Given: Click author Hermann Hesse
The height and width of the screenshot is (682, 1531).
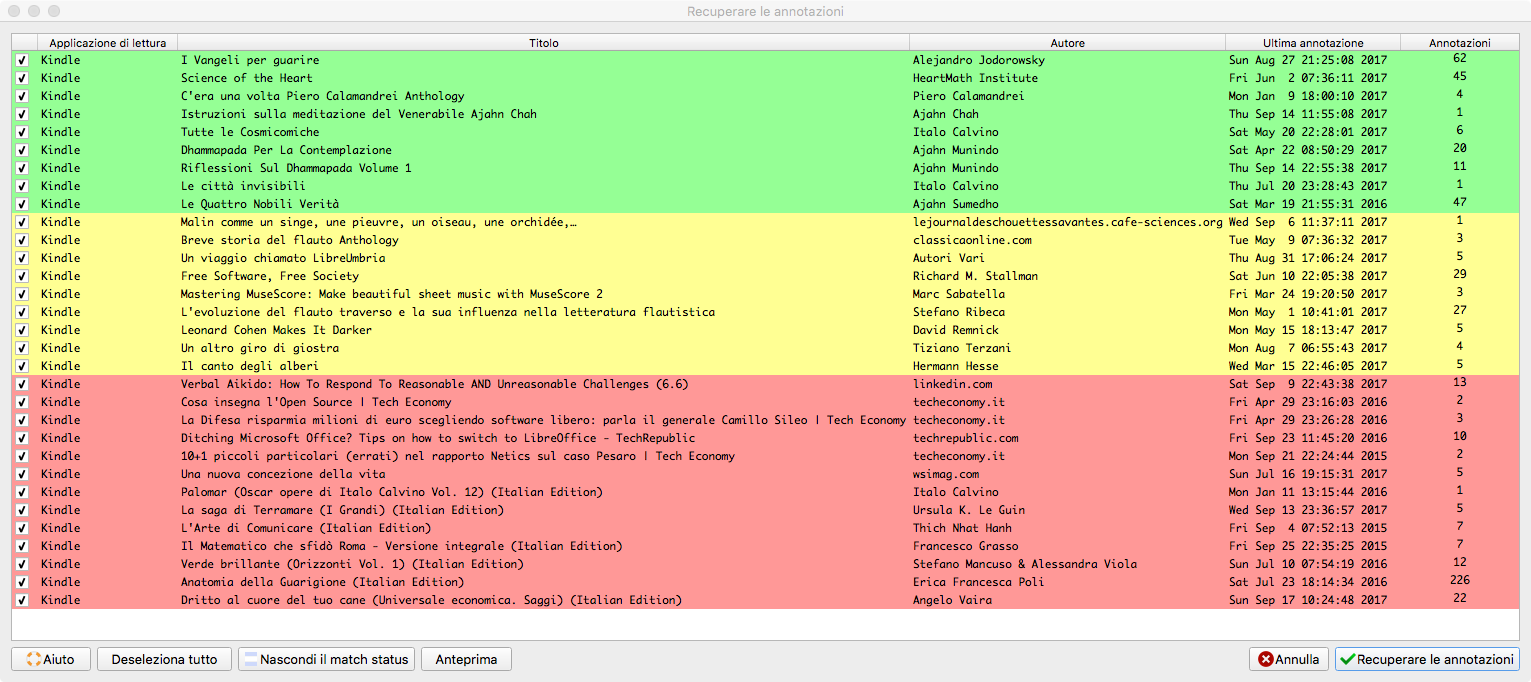Looking at the screenshot, I should [x=956, y=366].
